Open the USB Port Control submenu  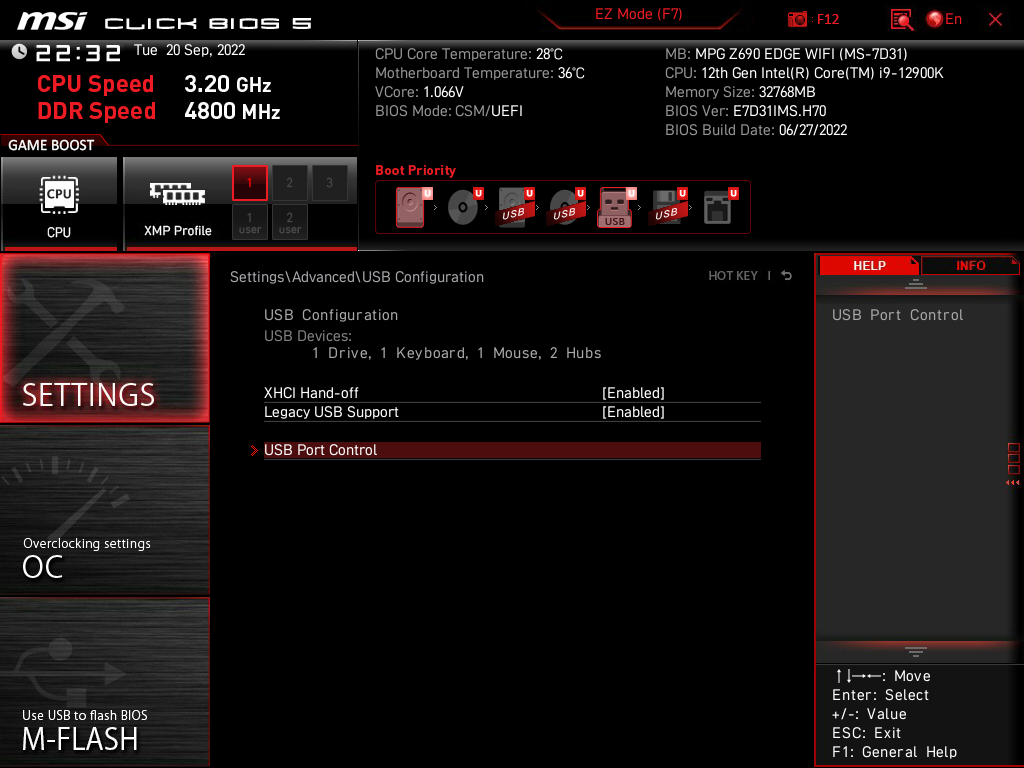click(x=512, y=450)
